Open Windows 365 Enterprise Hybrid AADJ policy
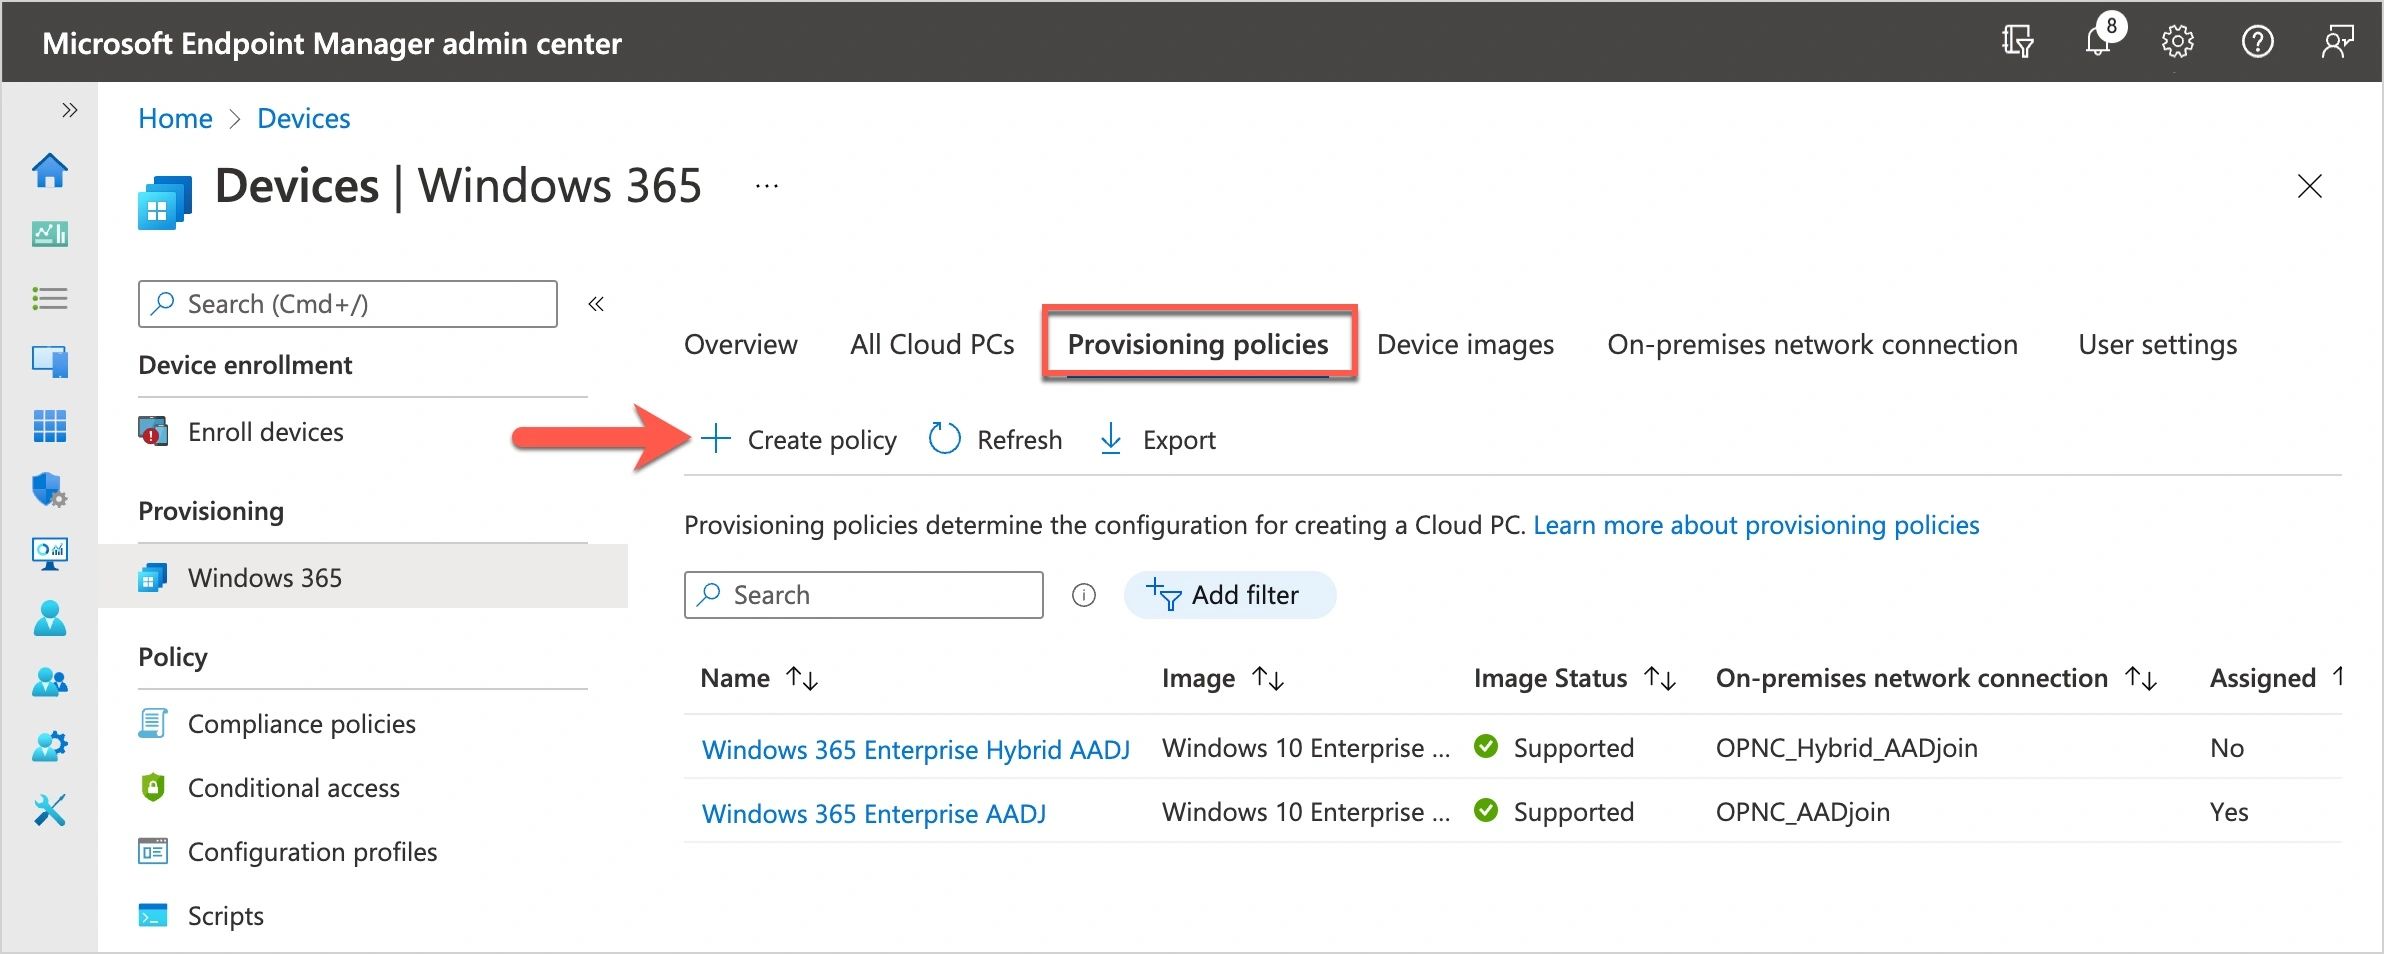The height and width of the screenshot is (954, 2384). [915, 749]
